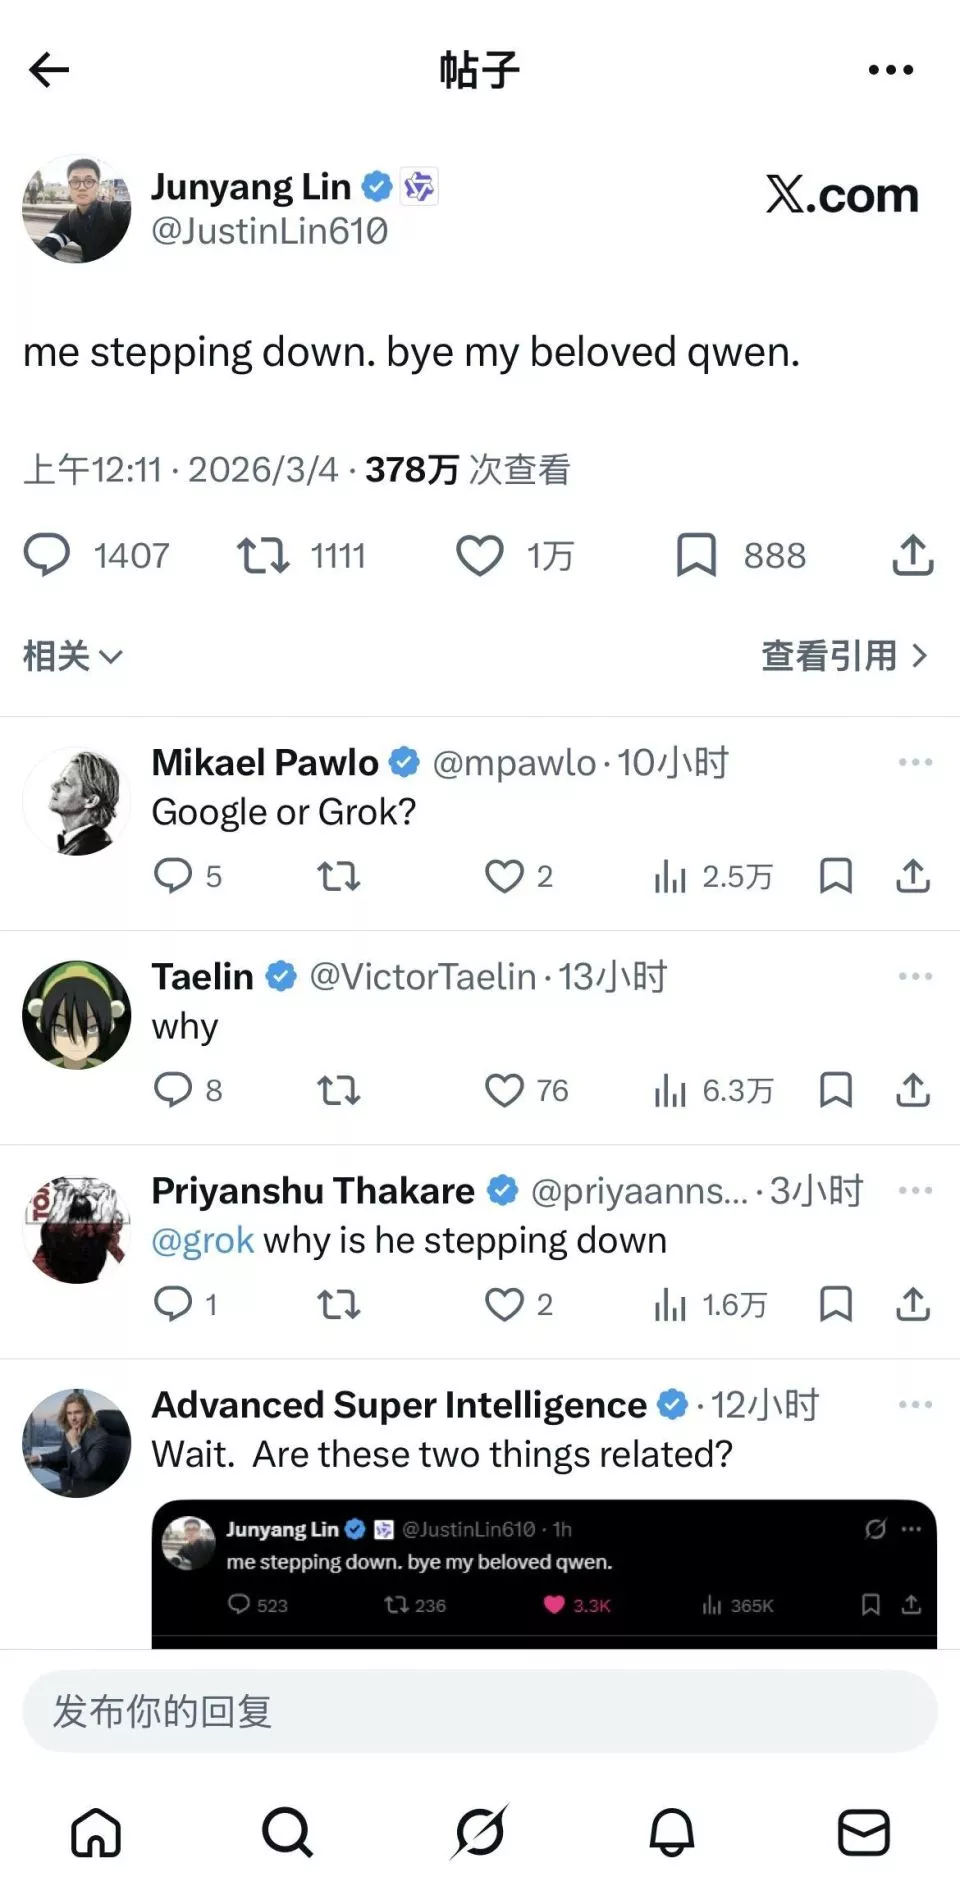Tap the 发布你的回复 reply field
960x1886 pixels.
pos(480,1711)
